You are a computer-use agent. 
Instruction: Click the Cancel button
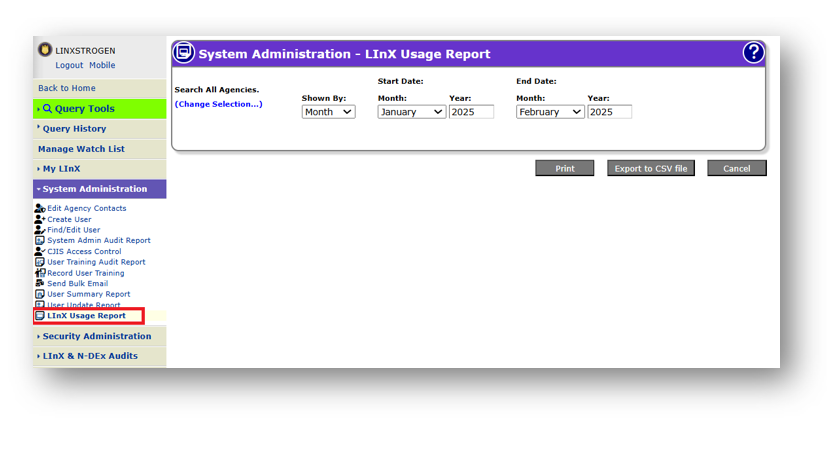(737, 168)
